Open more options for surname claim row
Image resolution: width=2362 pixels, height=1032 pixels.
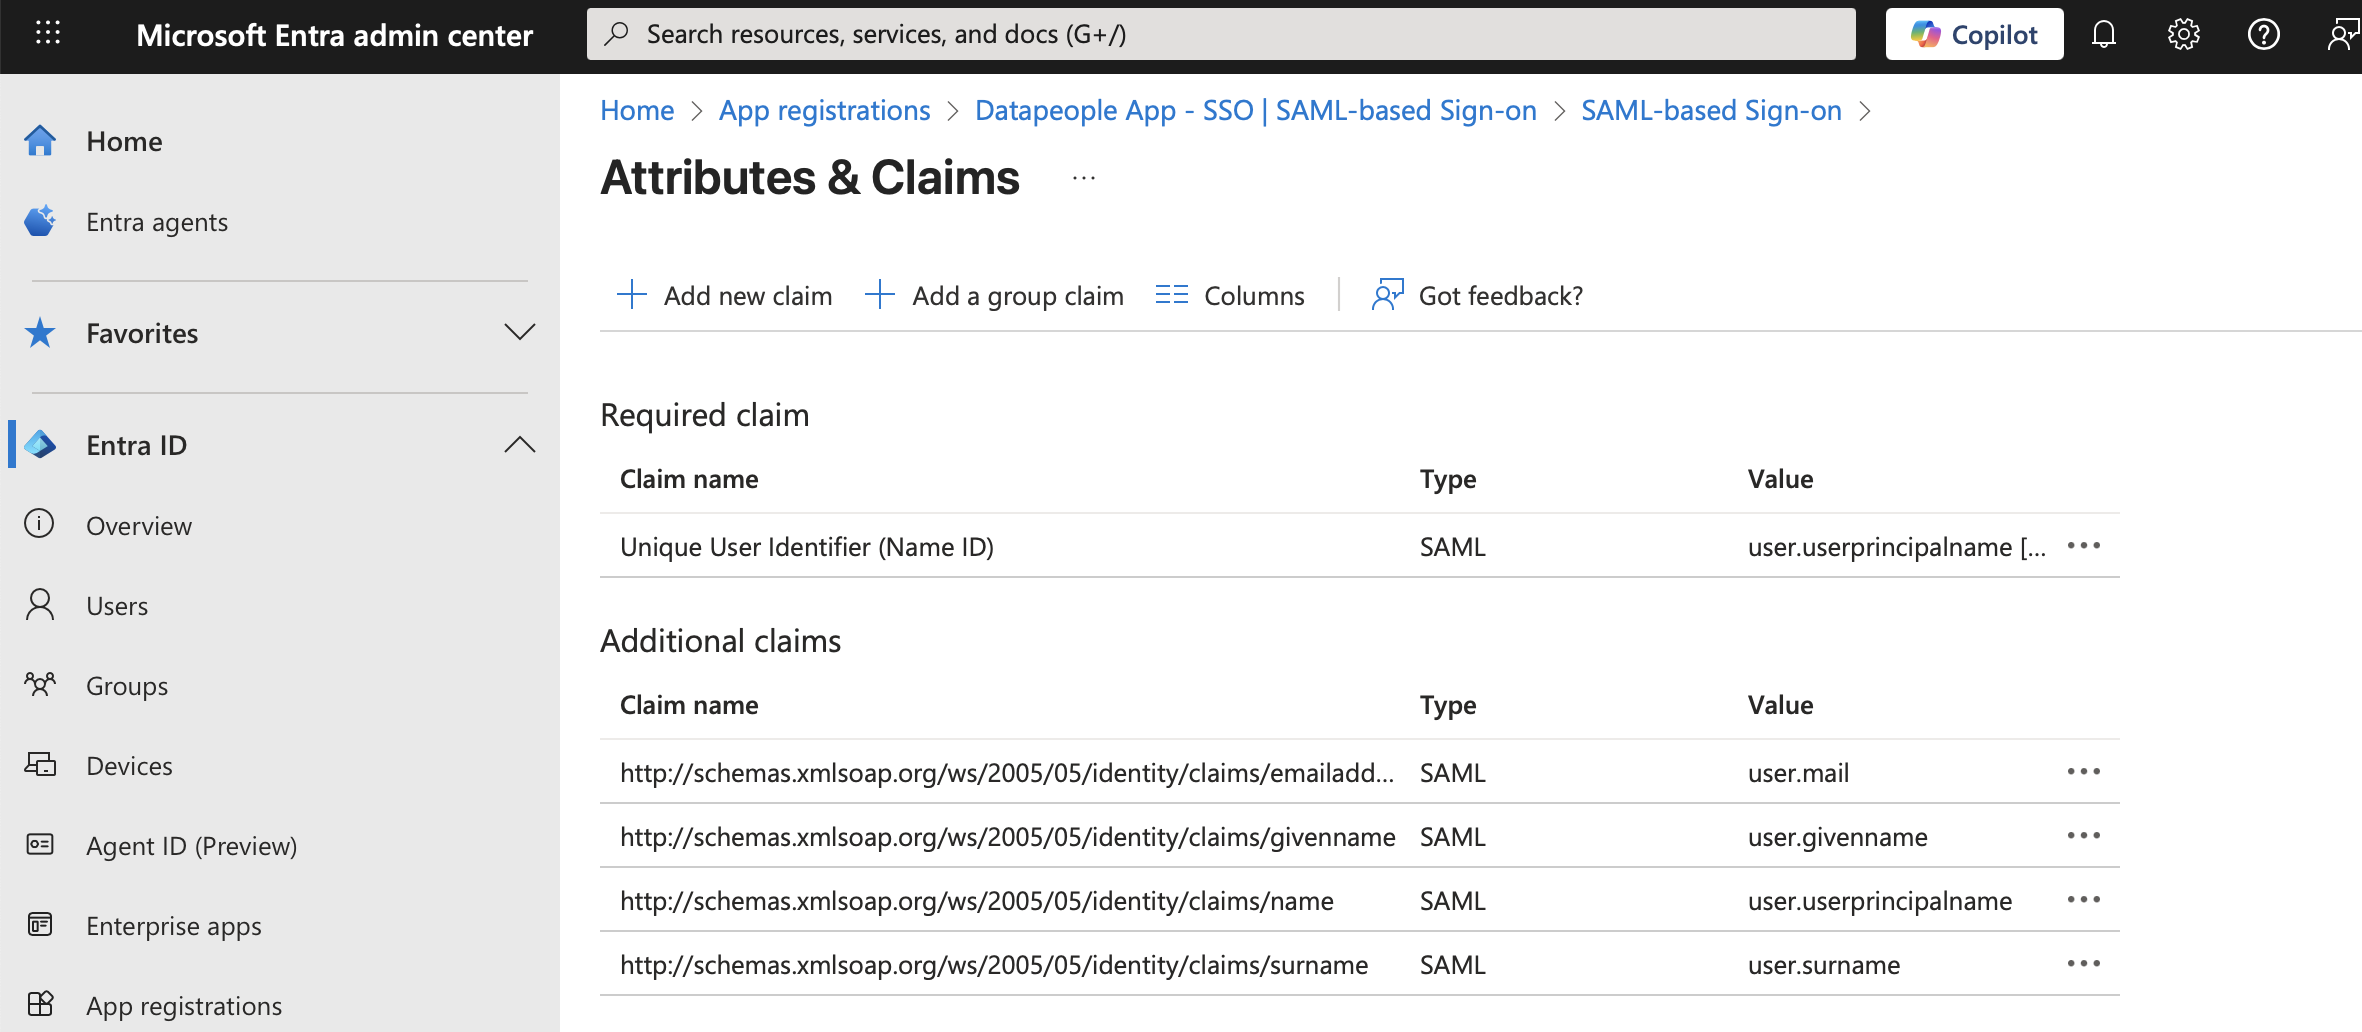(2084, 964)
